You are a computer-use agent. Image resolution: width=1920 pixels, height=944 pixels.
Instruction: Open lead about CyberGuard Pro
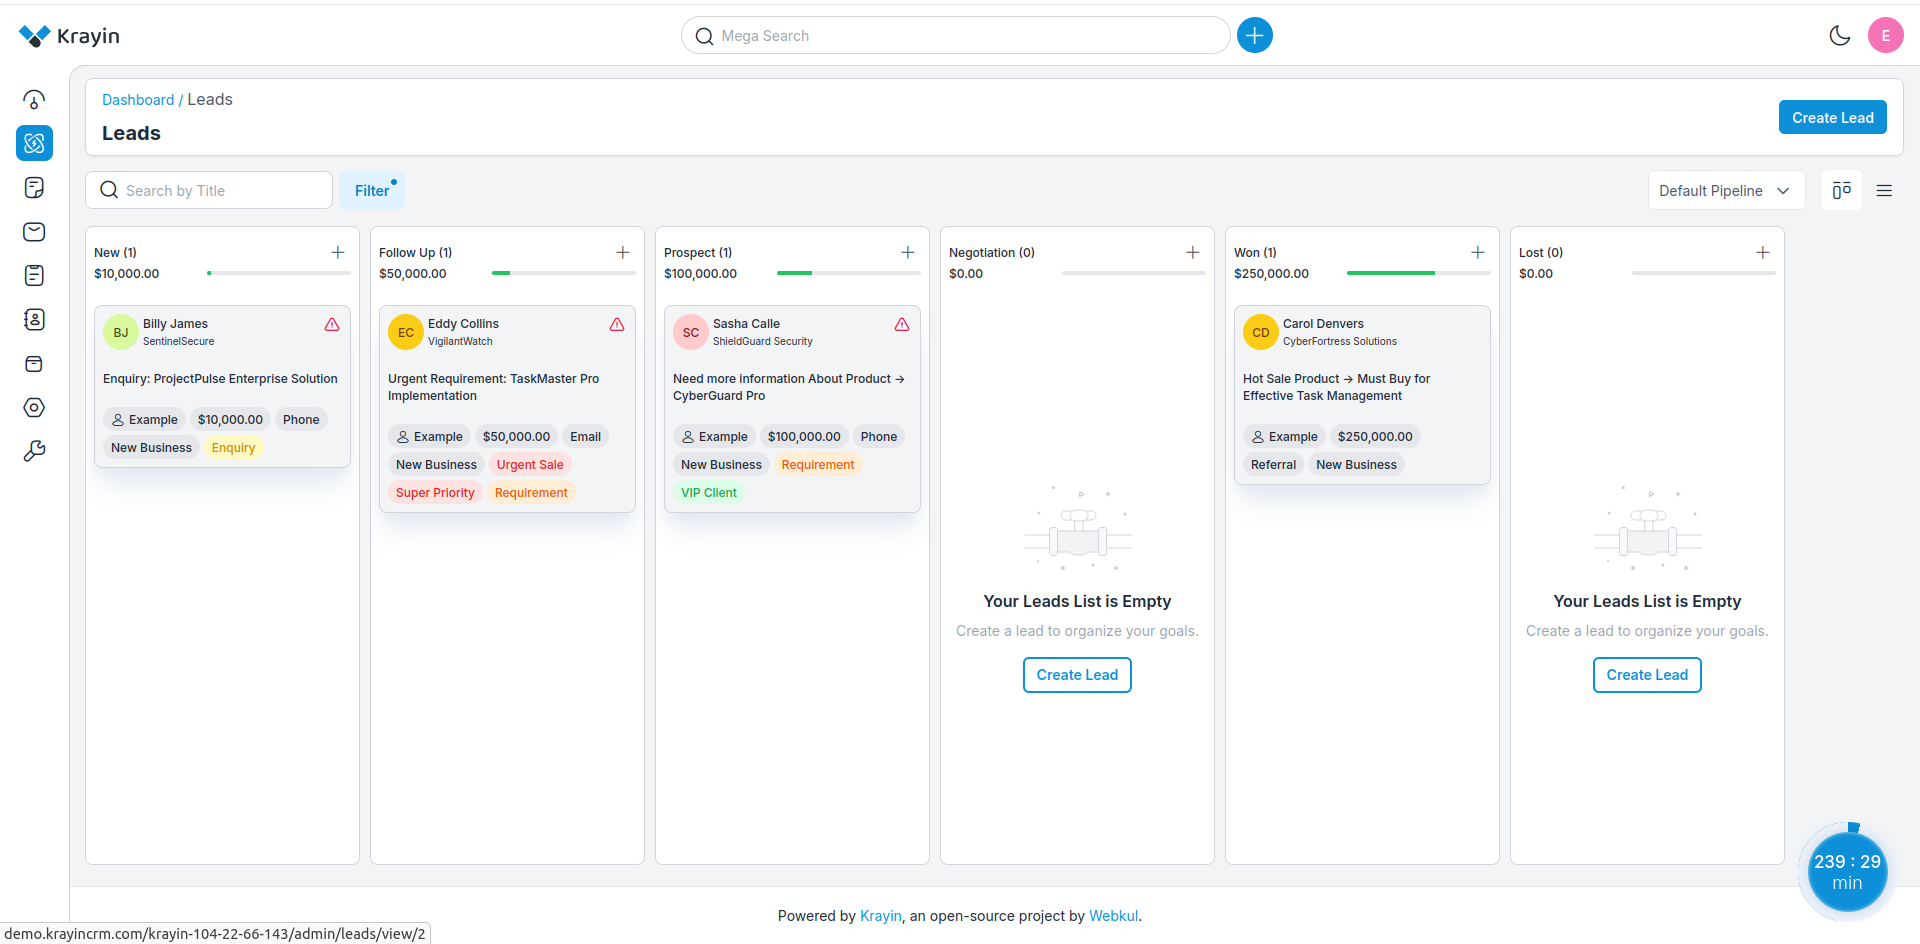pyautogui.click(x=788, y=387)
